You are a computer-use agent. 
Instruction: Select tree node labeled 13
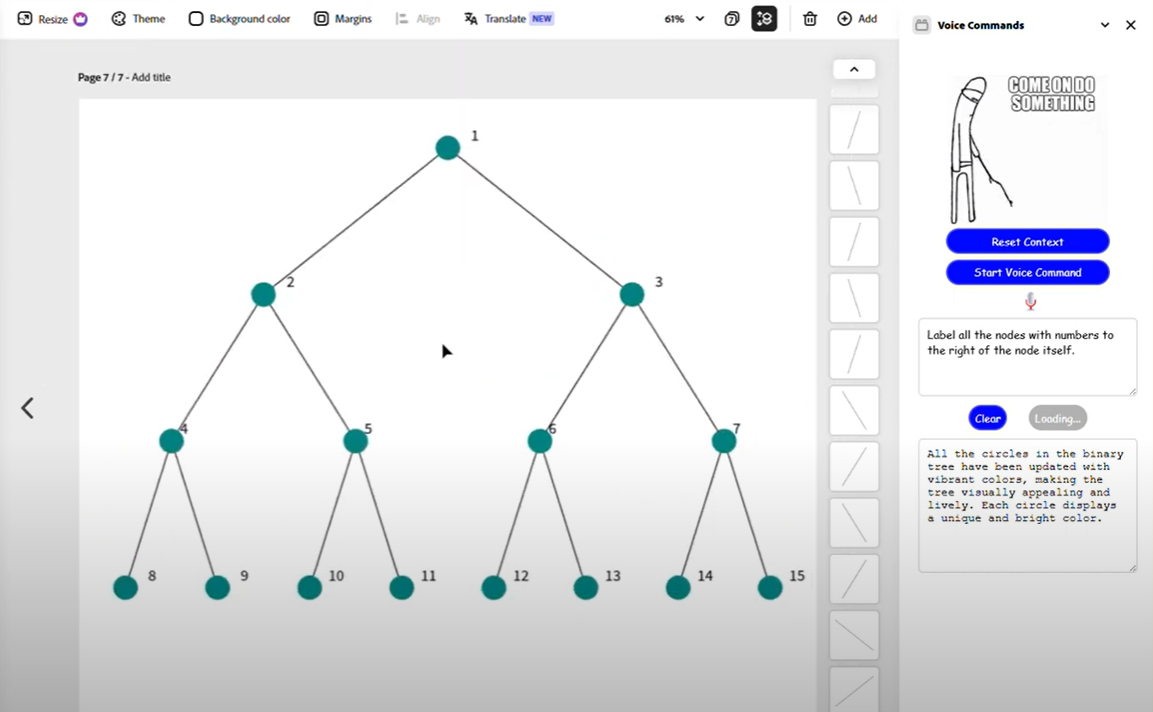point(585,587)
